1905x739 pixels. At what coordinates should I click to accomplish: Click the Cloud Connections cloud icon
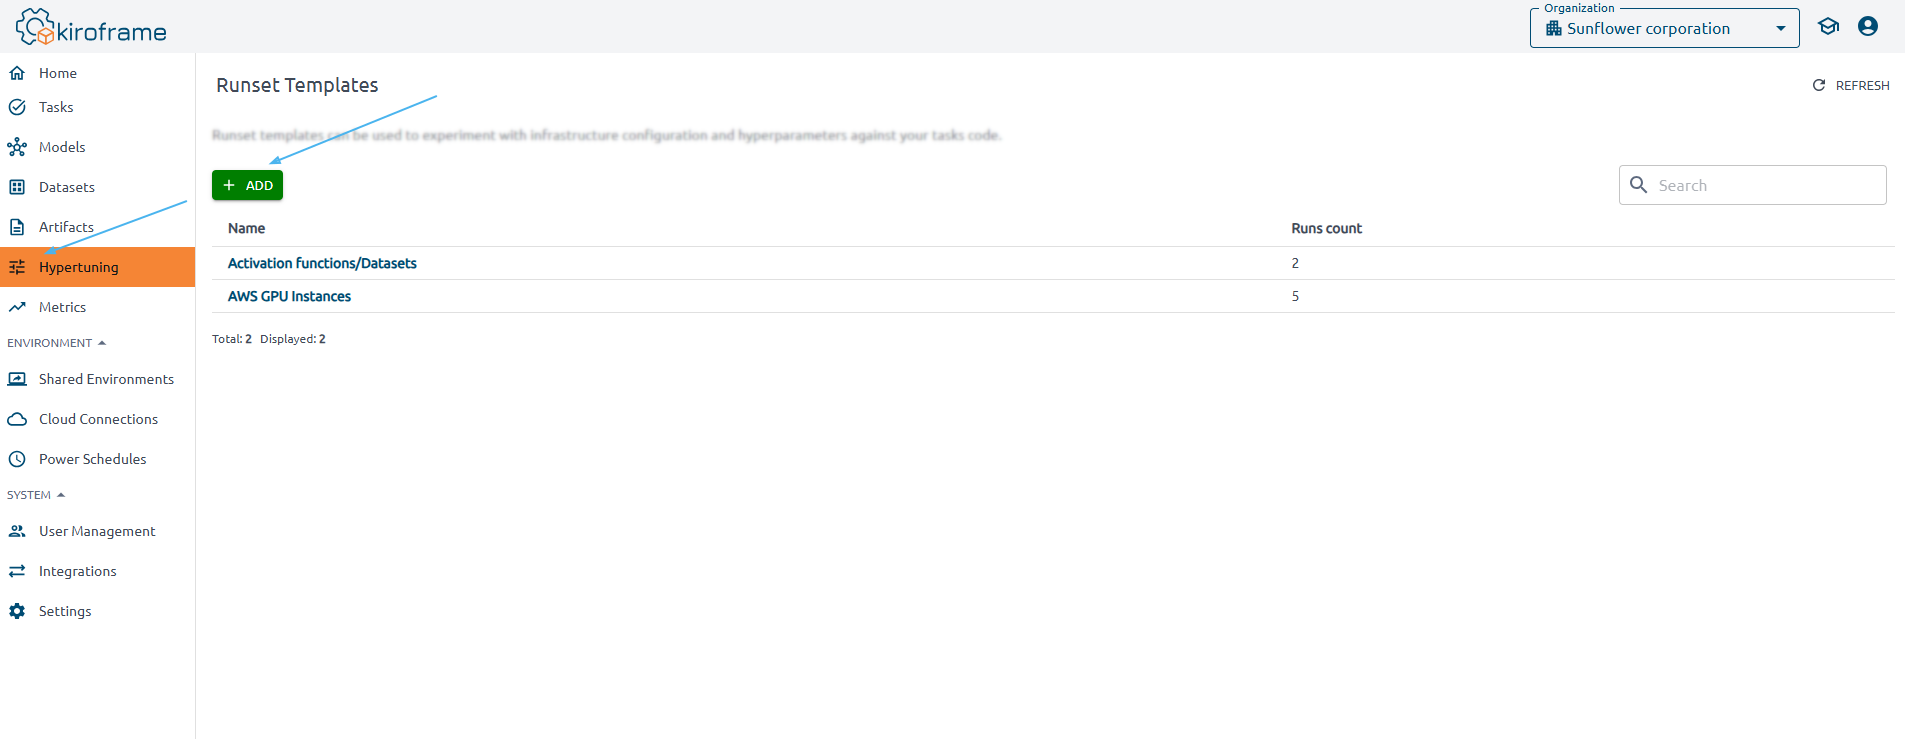point(17,419)
